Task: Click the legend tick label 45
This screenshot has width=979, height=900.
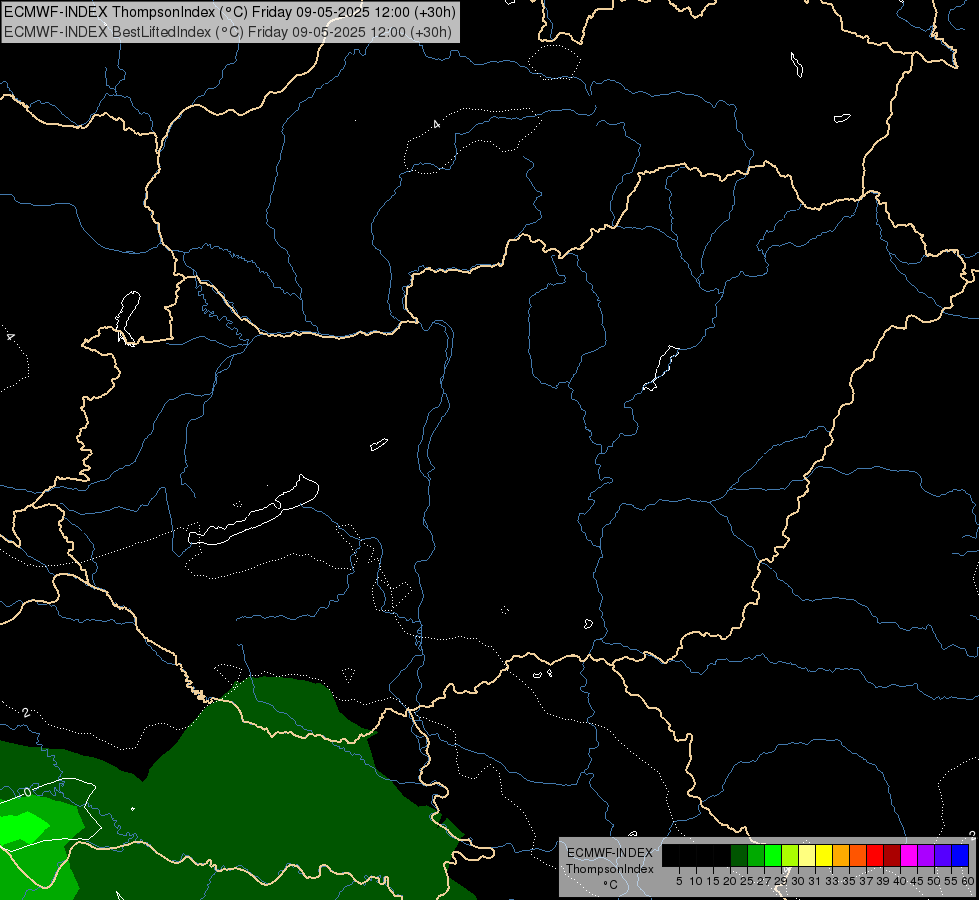Action: click(x=917, y=881)
